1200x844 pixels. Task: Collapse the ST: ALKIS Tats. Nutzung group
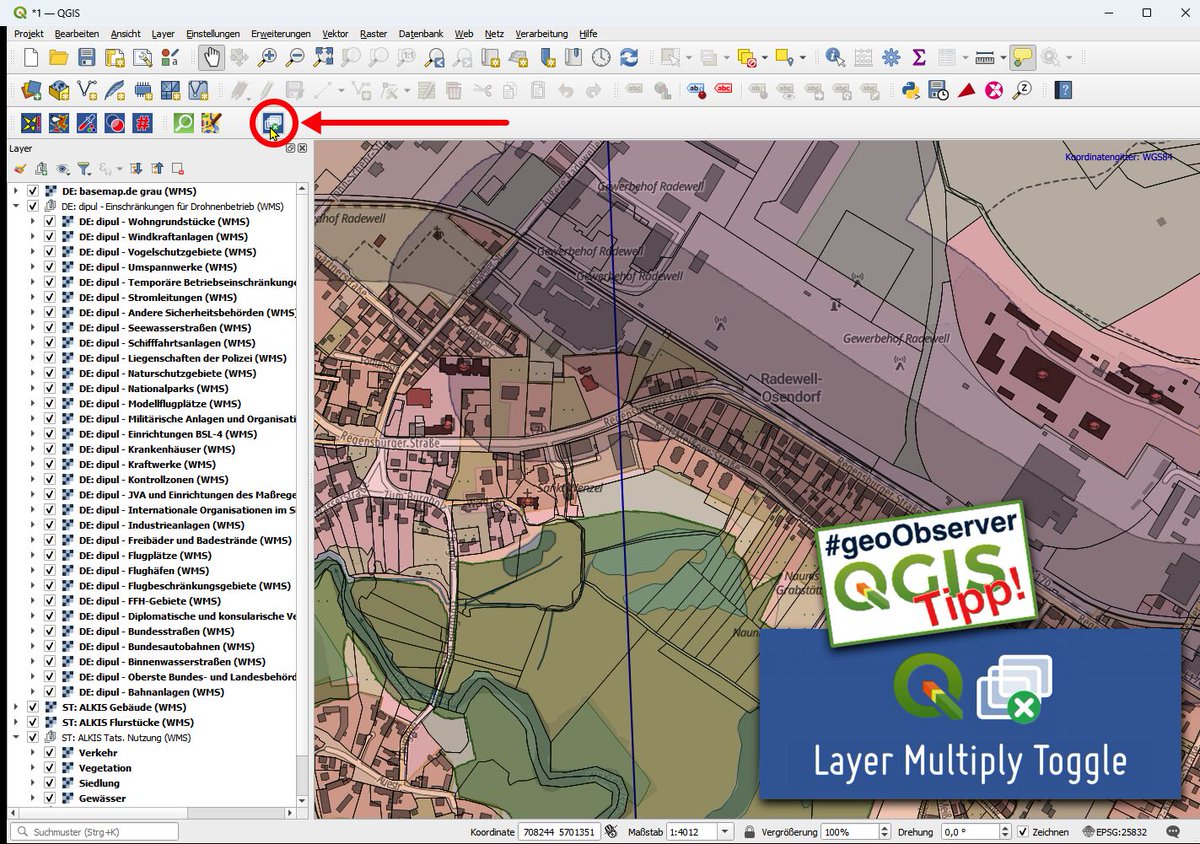click(16, 738)
